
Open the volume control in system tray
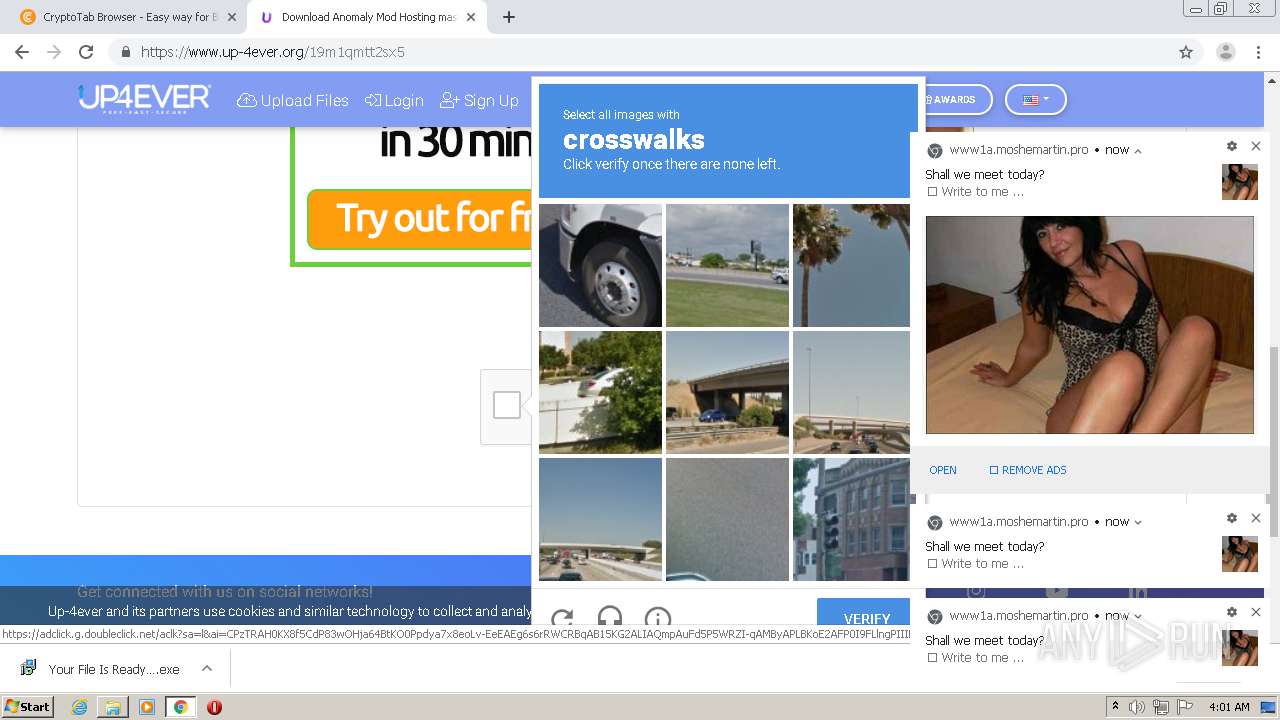point(1137,707)
